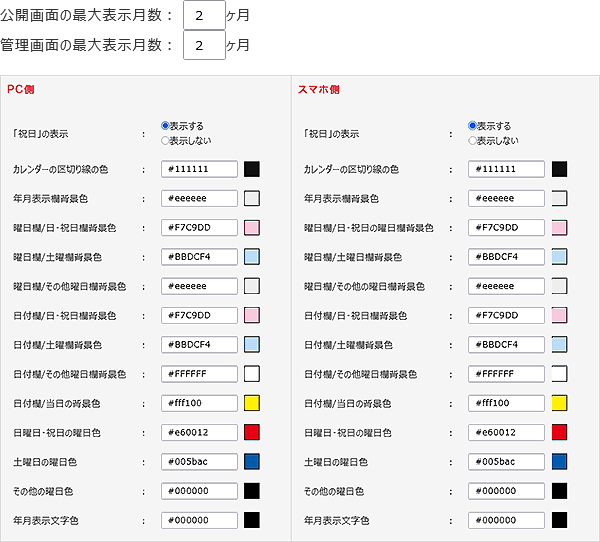600x542 pixels.
Task: Click PC側 black swatch for カレンダーの区切り線の色
Action: (x=252, y=170)
